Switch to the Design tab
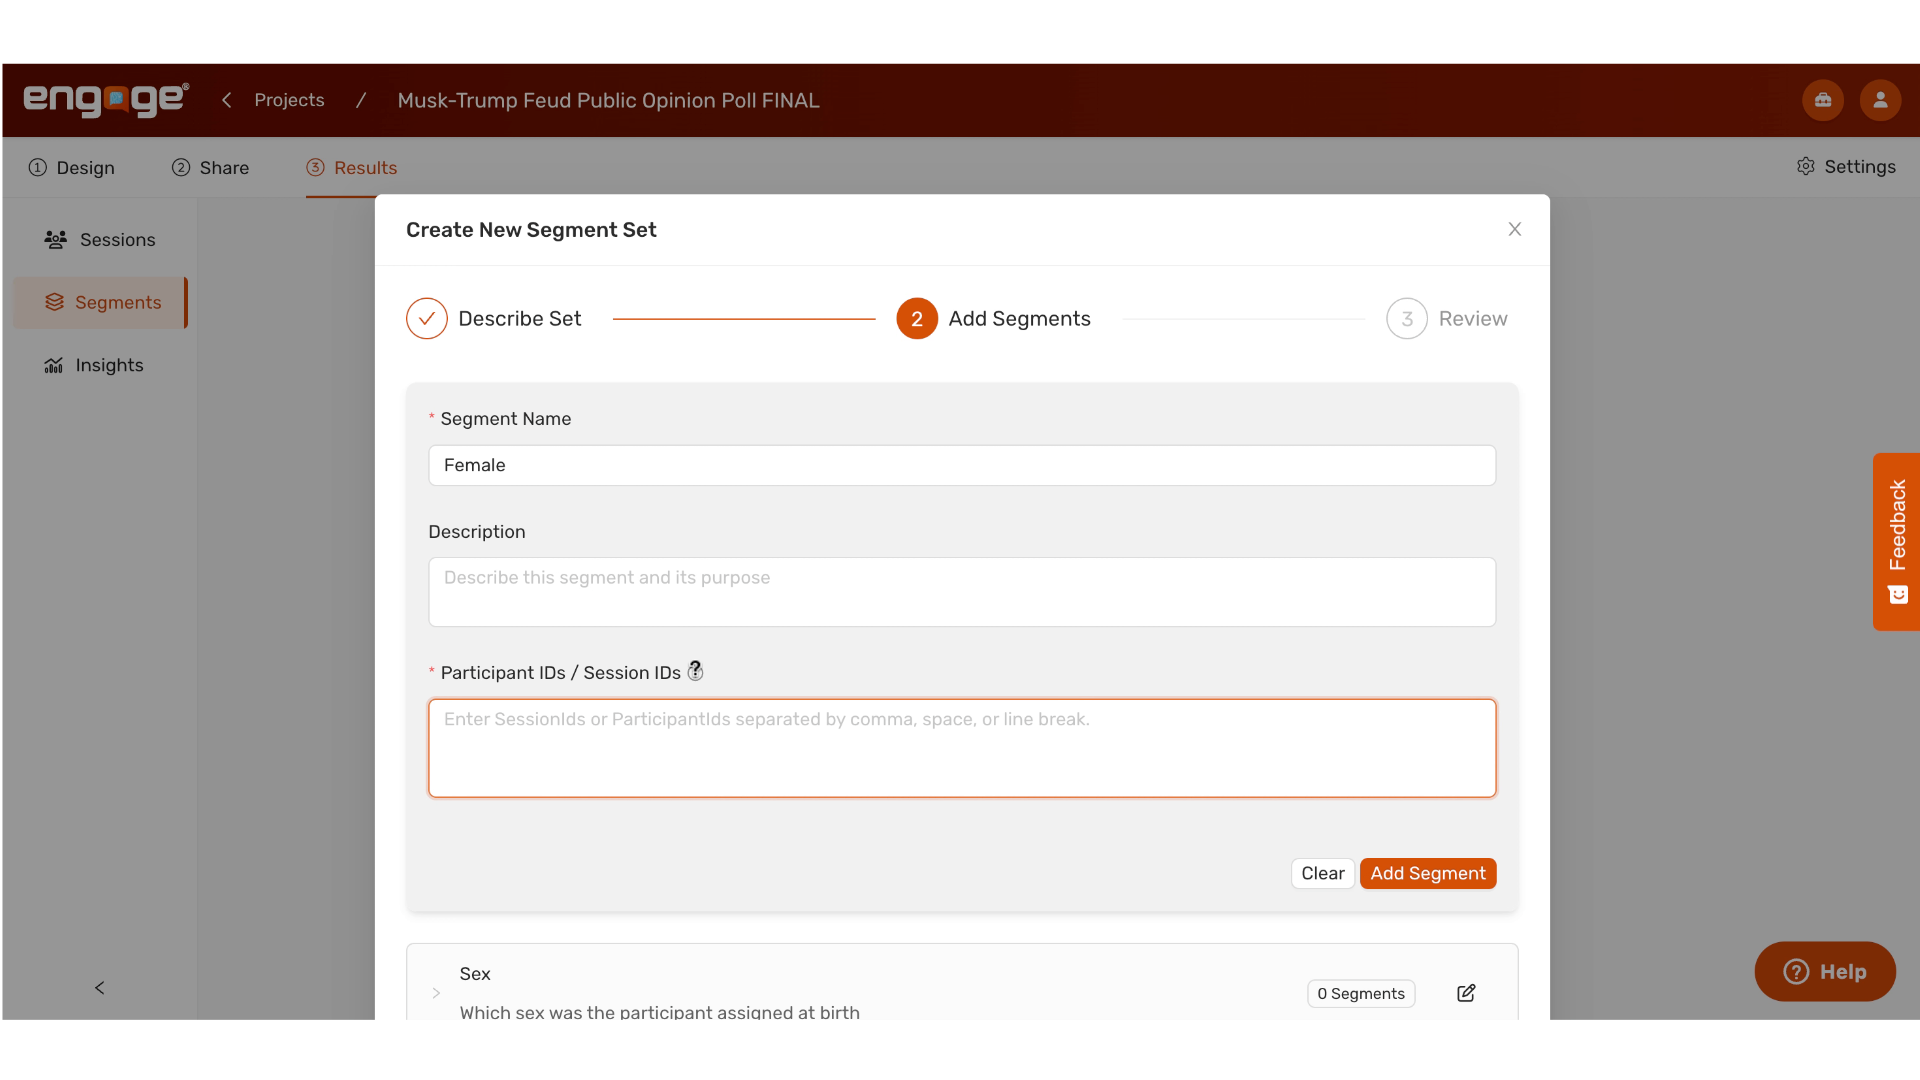The width and height of the screenshot is (1920, 1080). coord(71,168)
